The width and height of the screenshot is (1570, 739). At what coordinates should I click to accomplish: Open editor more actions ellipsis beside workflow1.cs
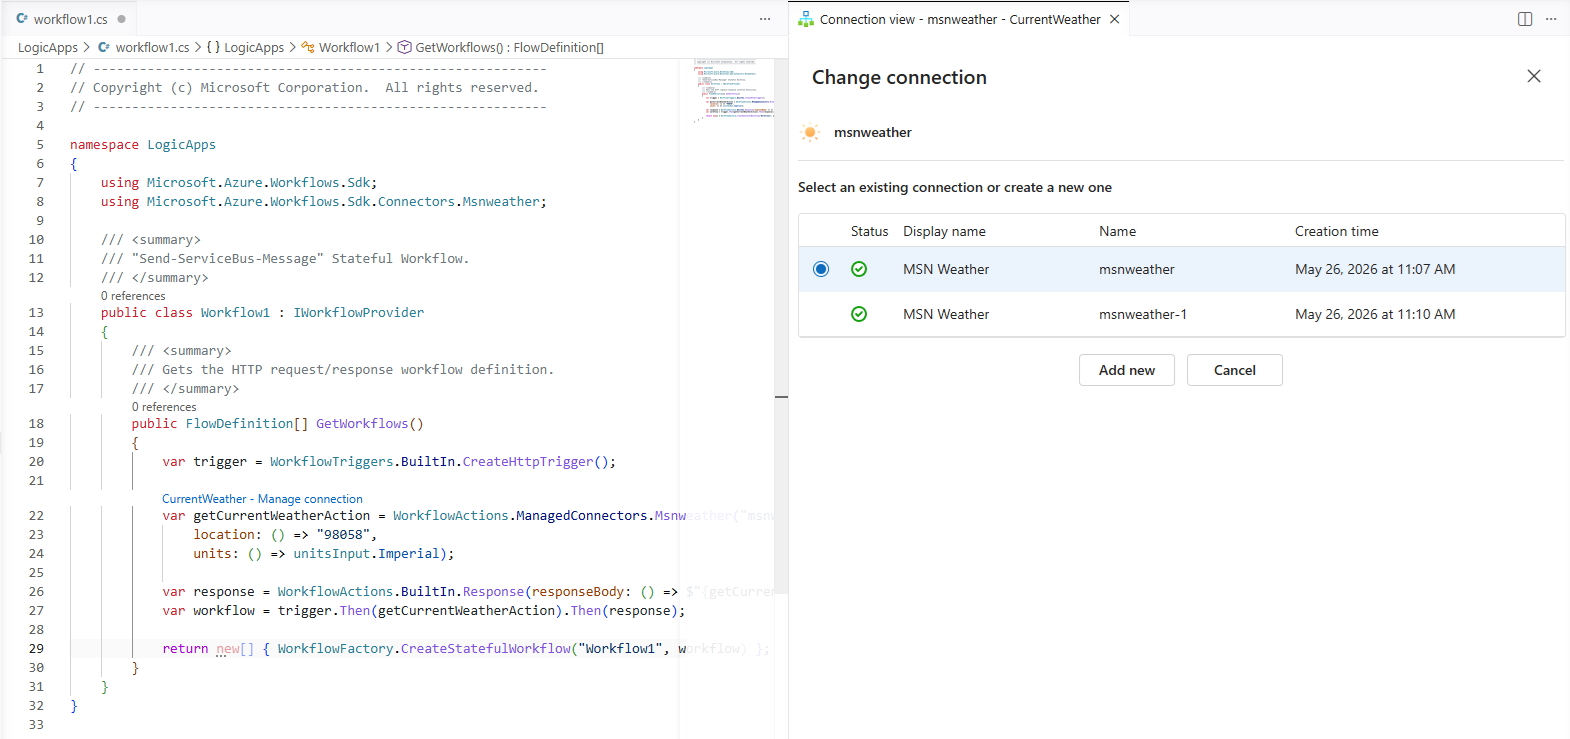pos(765,19)
